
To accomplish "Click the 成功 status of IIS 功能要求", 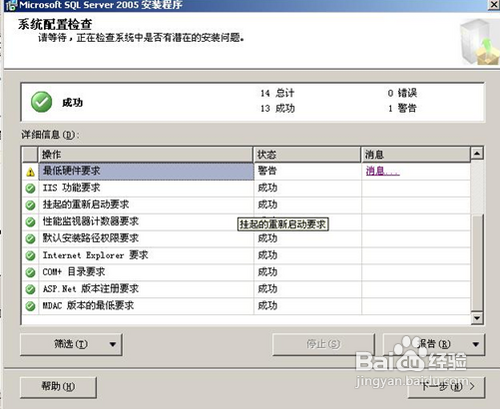I will [267, 188].
